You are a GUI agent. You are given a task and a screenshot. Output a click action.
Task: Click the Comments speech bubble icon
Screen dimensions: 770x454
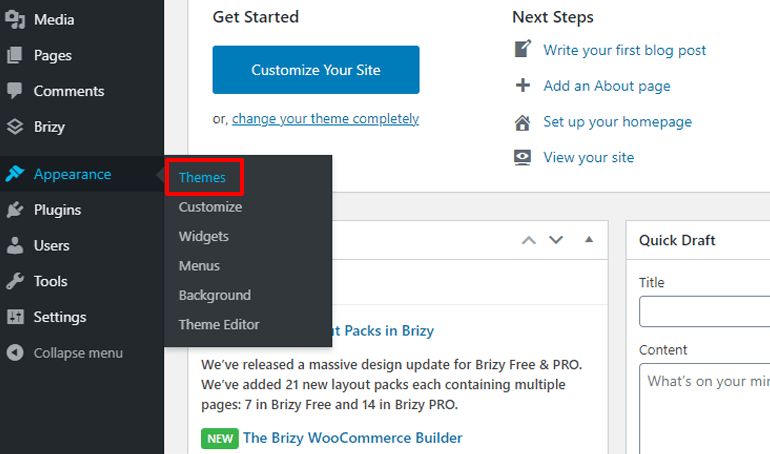pos(15,91)
